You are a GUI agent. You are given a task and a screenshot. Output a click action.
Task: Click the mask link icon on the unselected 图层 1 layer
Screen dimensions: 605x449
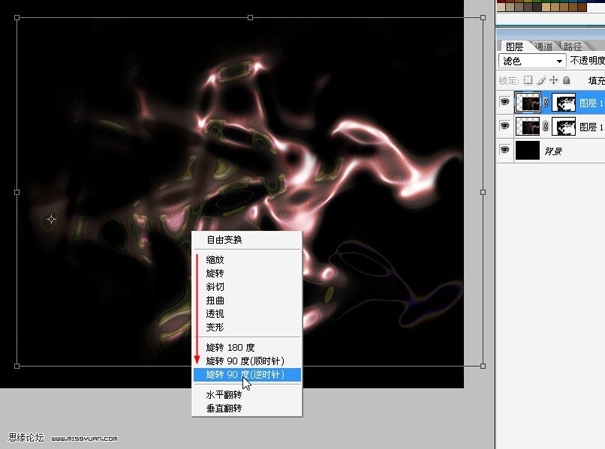pos(546,127)
